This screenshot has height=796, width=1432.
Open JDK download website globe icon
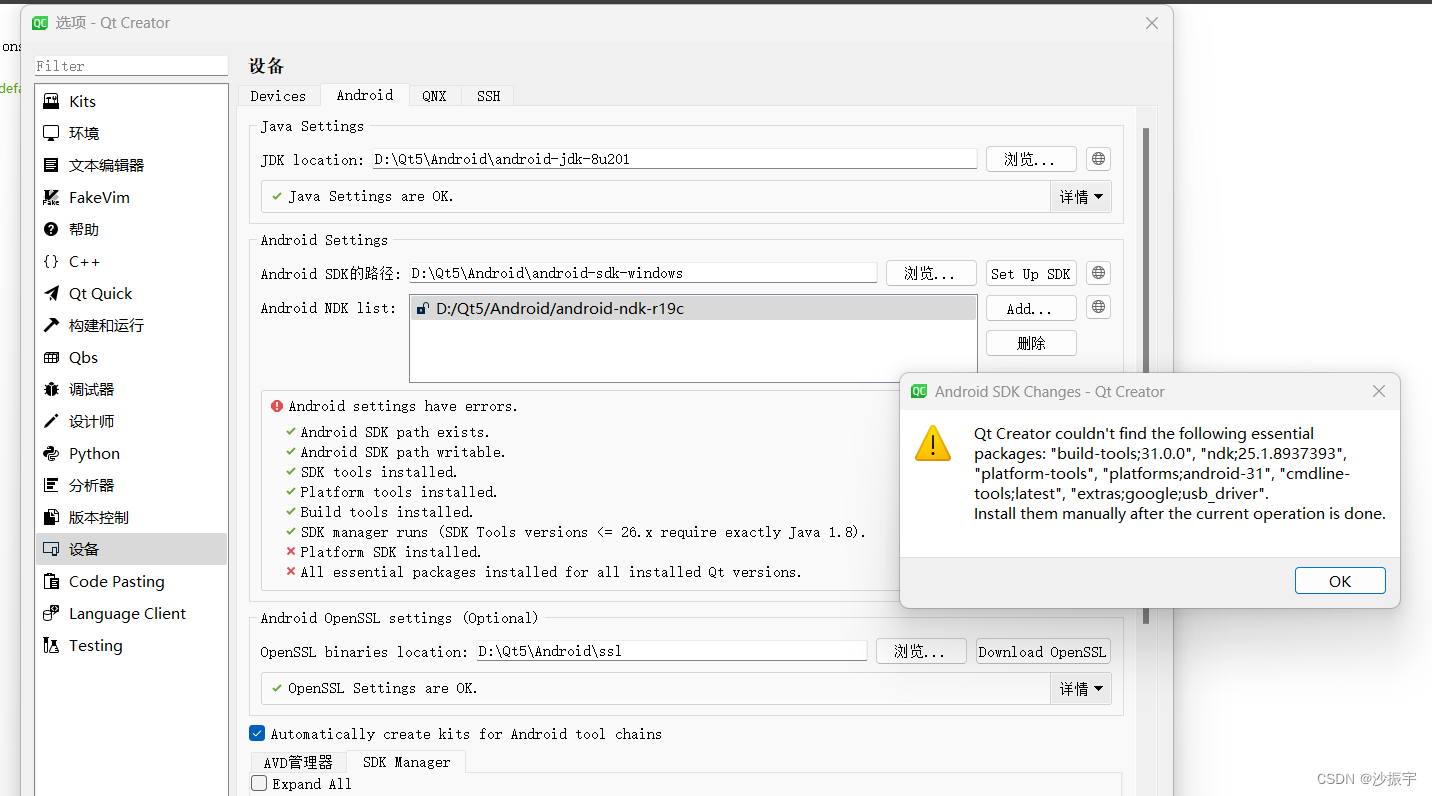click(1098, 159)
